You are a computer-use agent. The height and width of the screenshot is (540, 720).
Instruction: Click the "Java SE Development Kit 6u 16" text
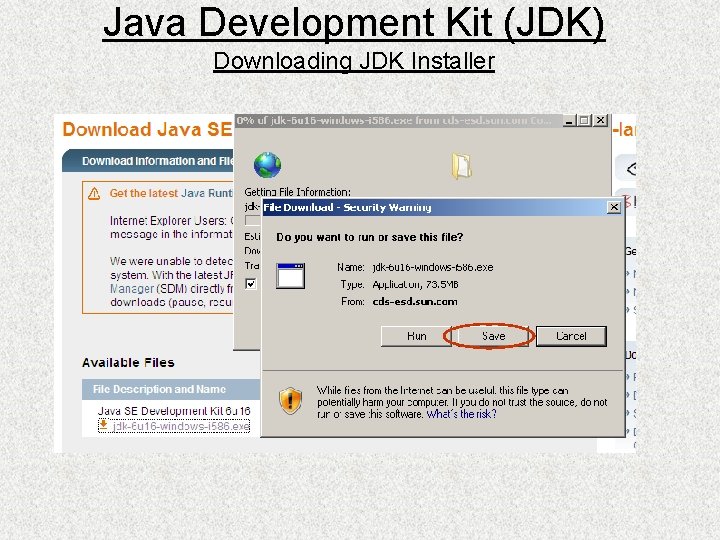pos(174,411)
